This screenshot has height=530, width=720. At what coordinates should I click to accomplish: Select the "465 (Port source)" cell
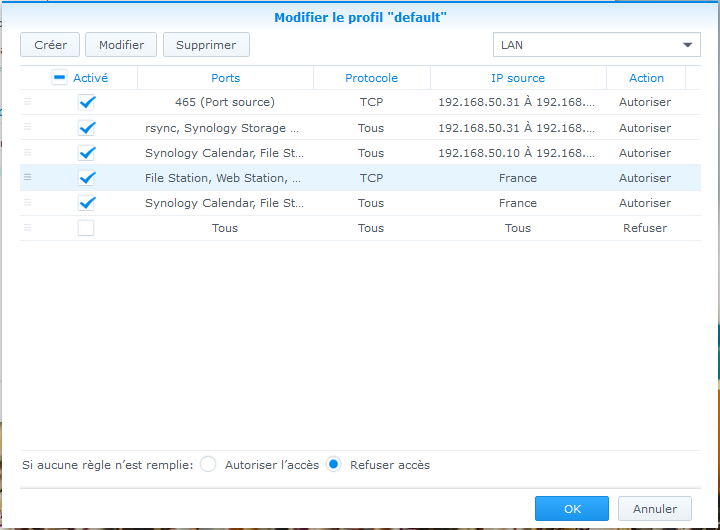[x=225, y=102]
